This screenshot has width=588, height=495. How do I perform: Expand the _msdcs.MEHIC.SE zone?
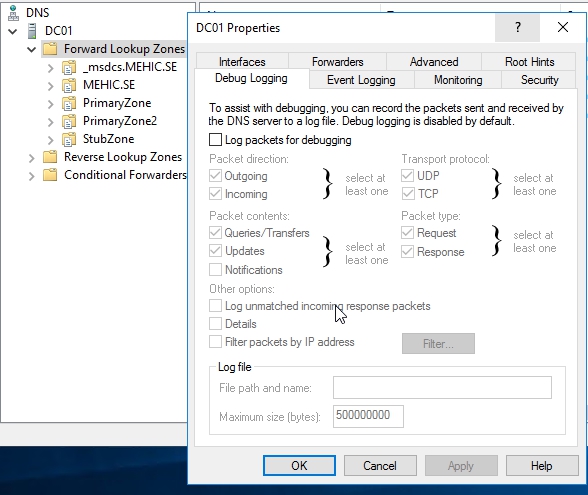click(x=51, y=68)
